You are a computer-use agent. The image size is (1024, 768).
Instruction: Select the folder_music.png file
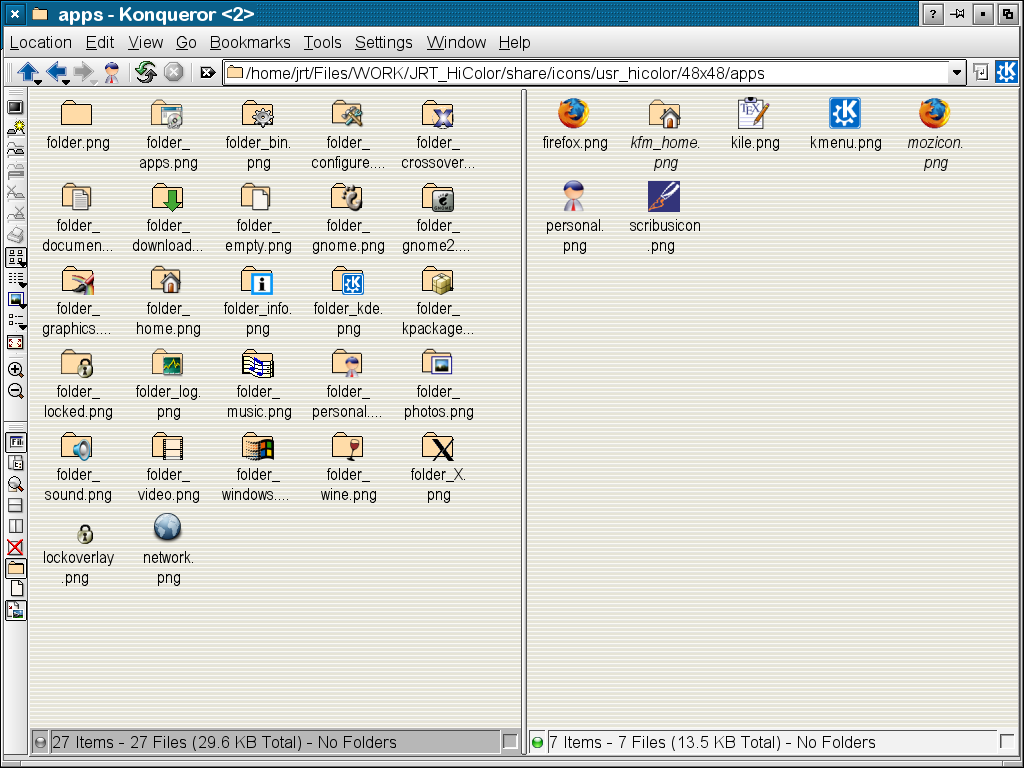click(x=259, y=384)
